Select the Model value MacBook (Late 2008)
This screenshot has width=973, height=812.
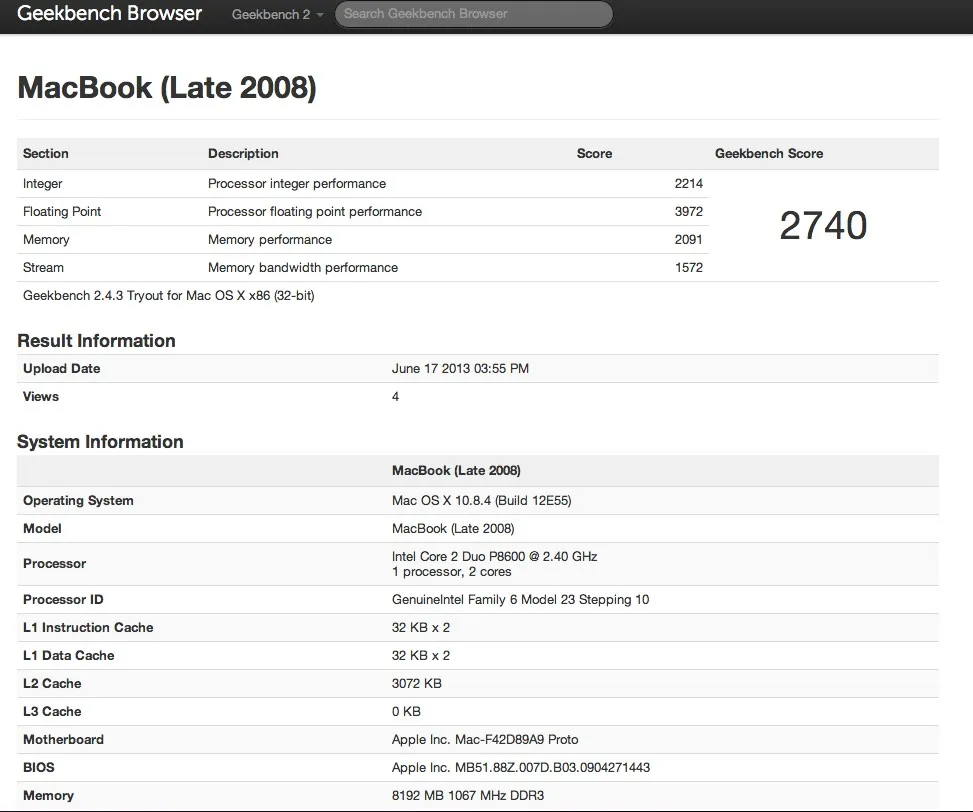[x=453, y=529]
